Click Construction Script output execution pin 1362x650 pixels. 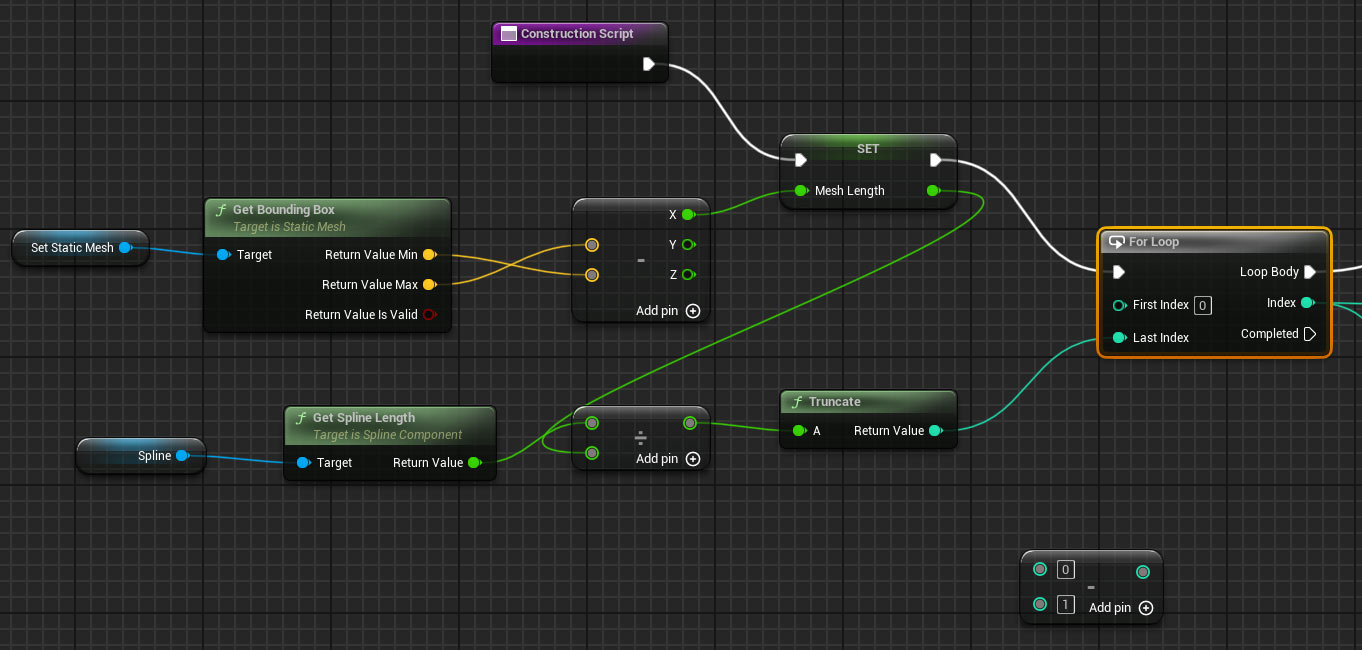649,64
